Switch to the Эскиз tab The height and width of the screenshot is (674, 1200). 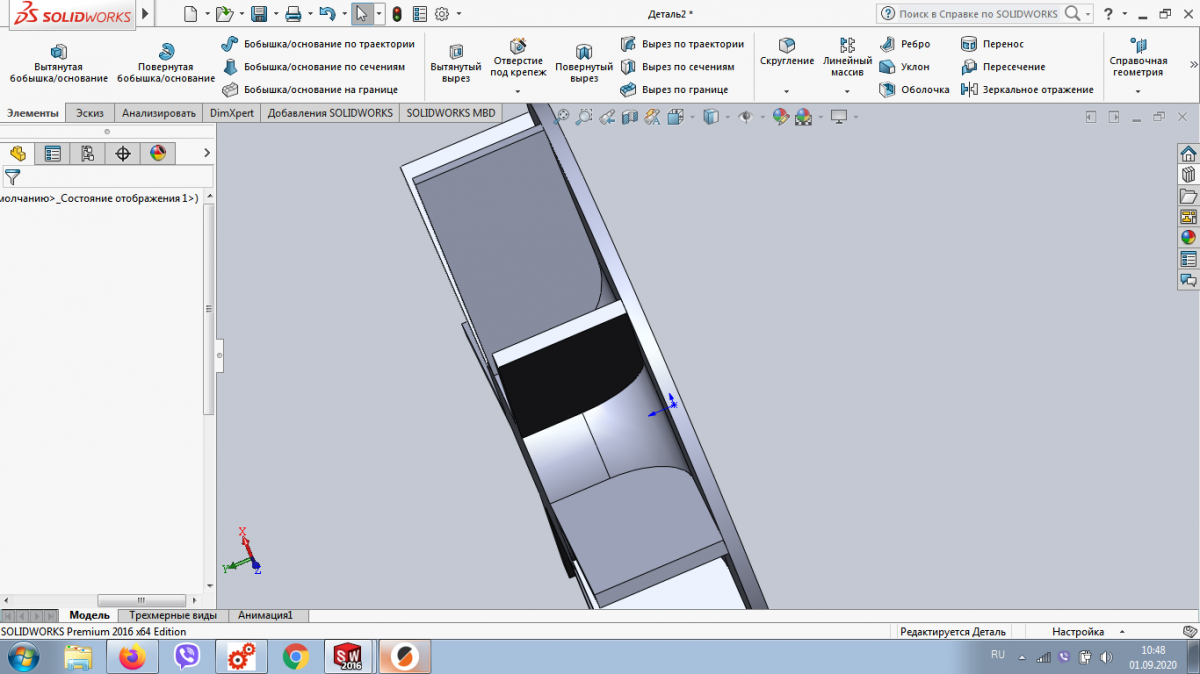point(90,113)
